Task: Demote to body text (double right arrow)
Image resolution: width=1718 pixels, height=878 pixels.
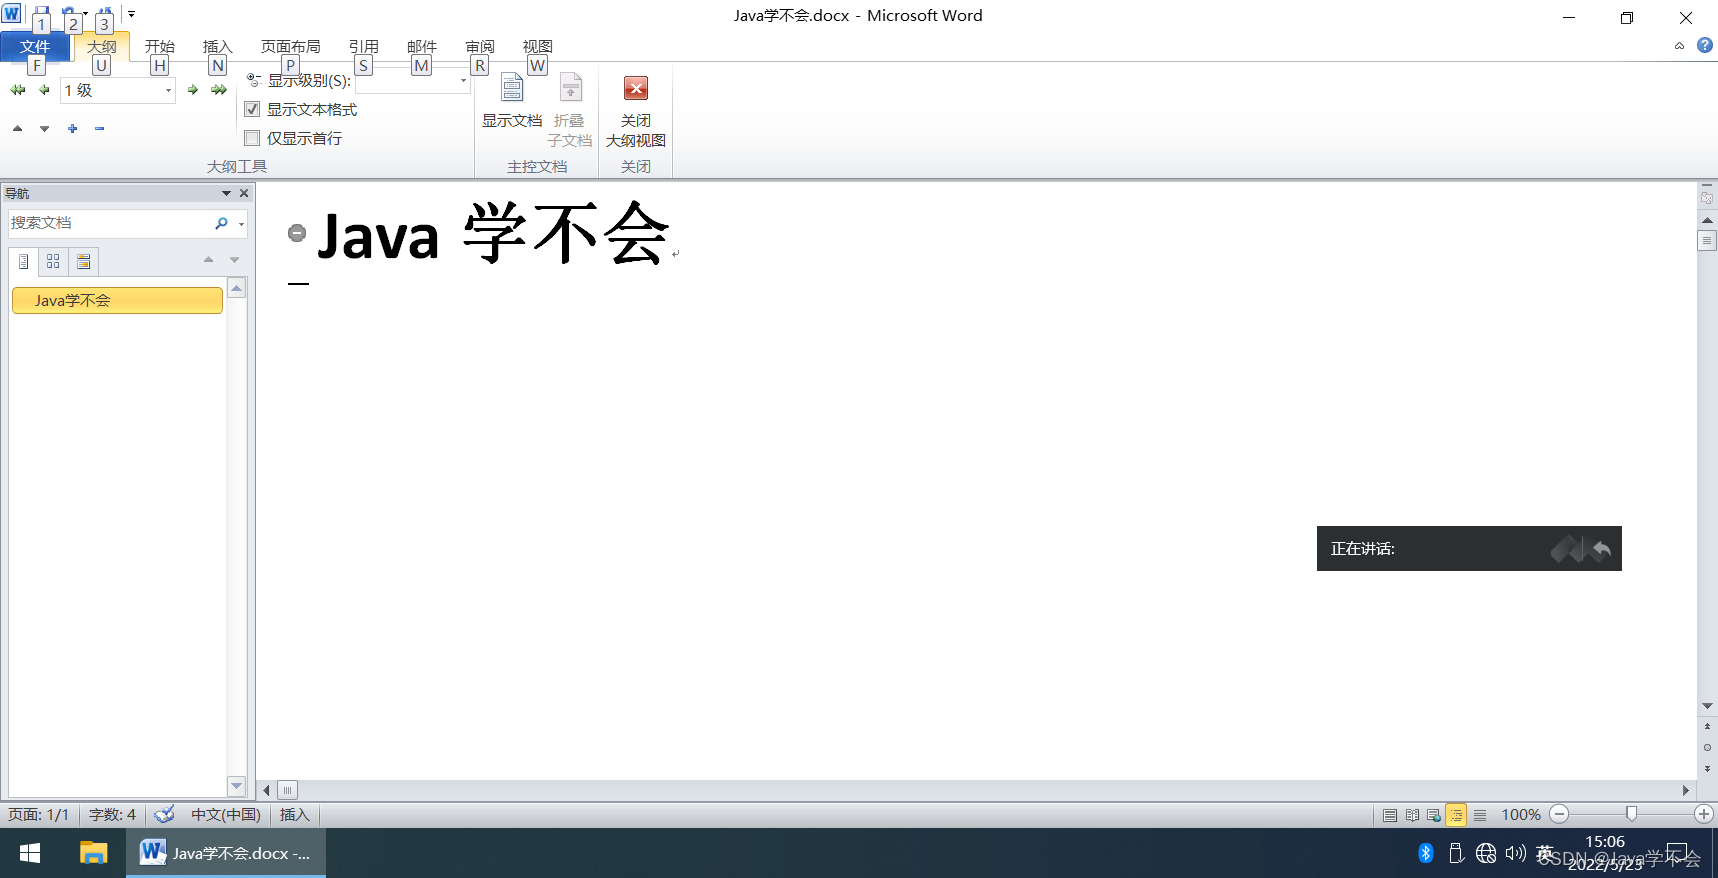Action: click(219, 90)
